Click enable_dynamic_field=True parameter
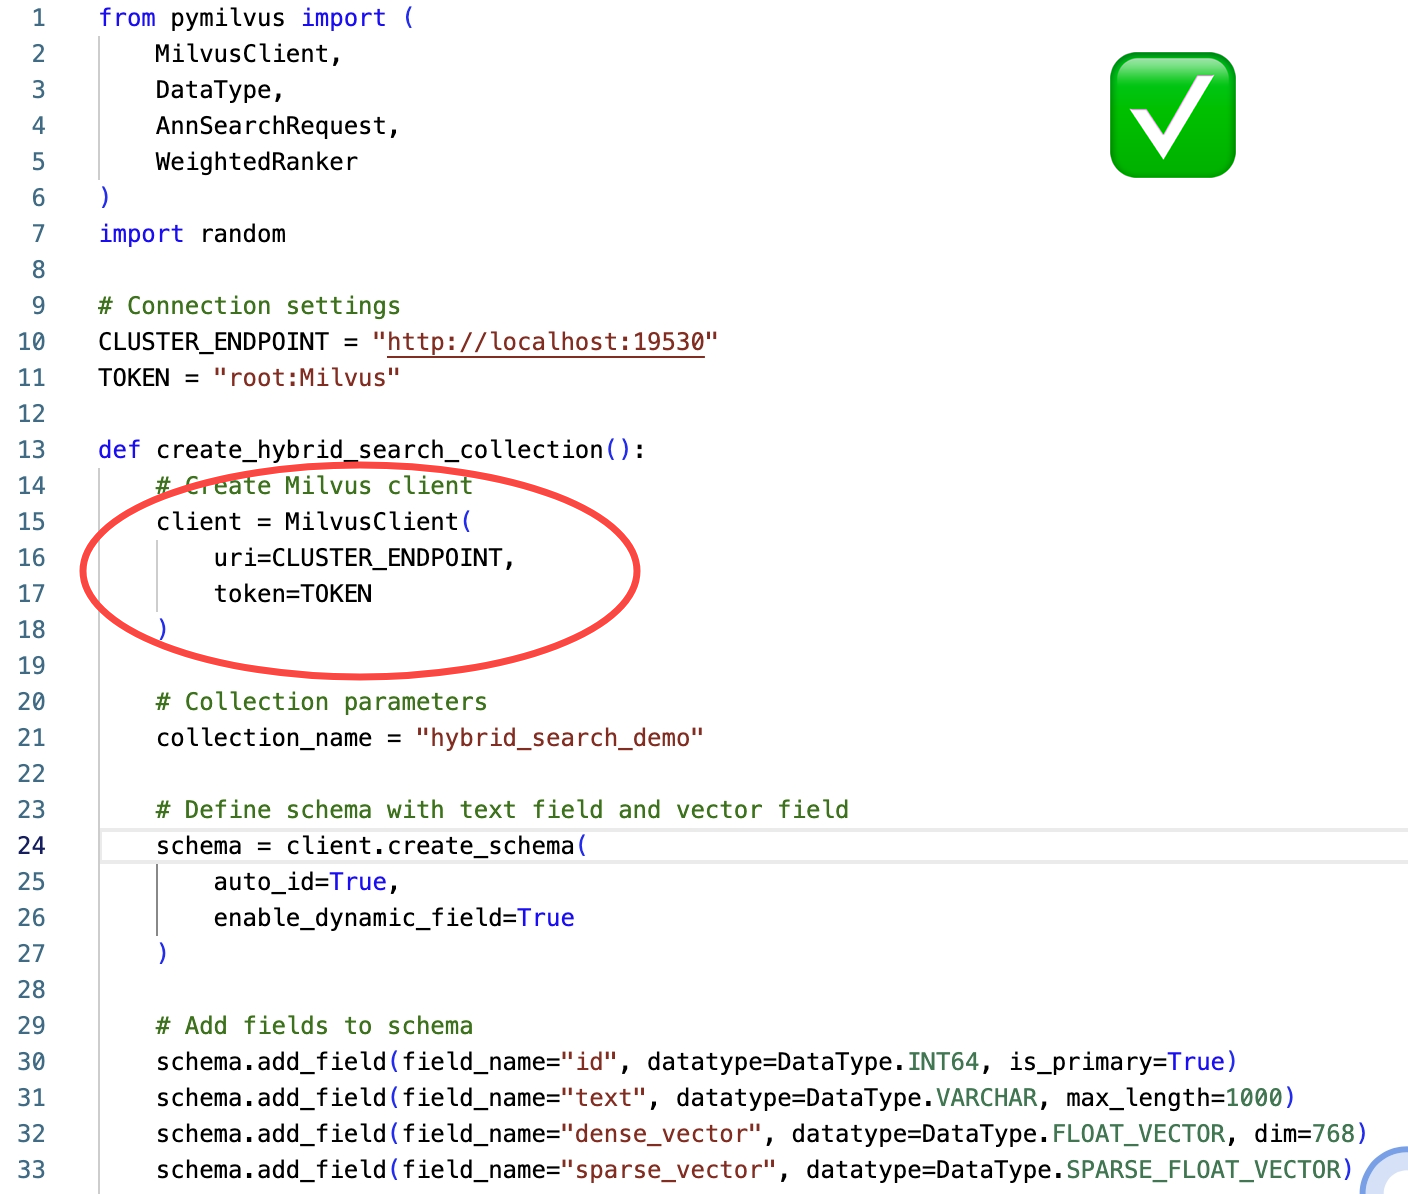The height and width of the screenshot is (1194, 1408). pyautogui.click(x=393, y=918)
